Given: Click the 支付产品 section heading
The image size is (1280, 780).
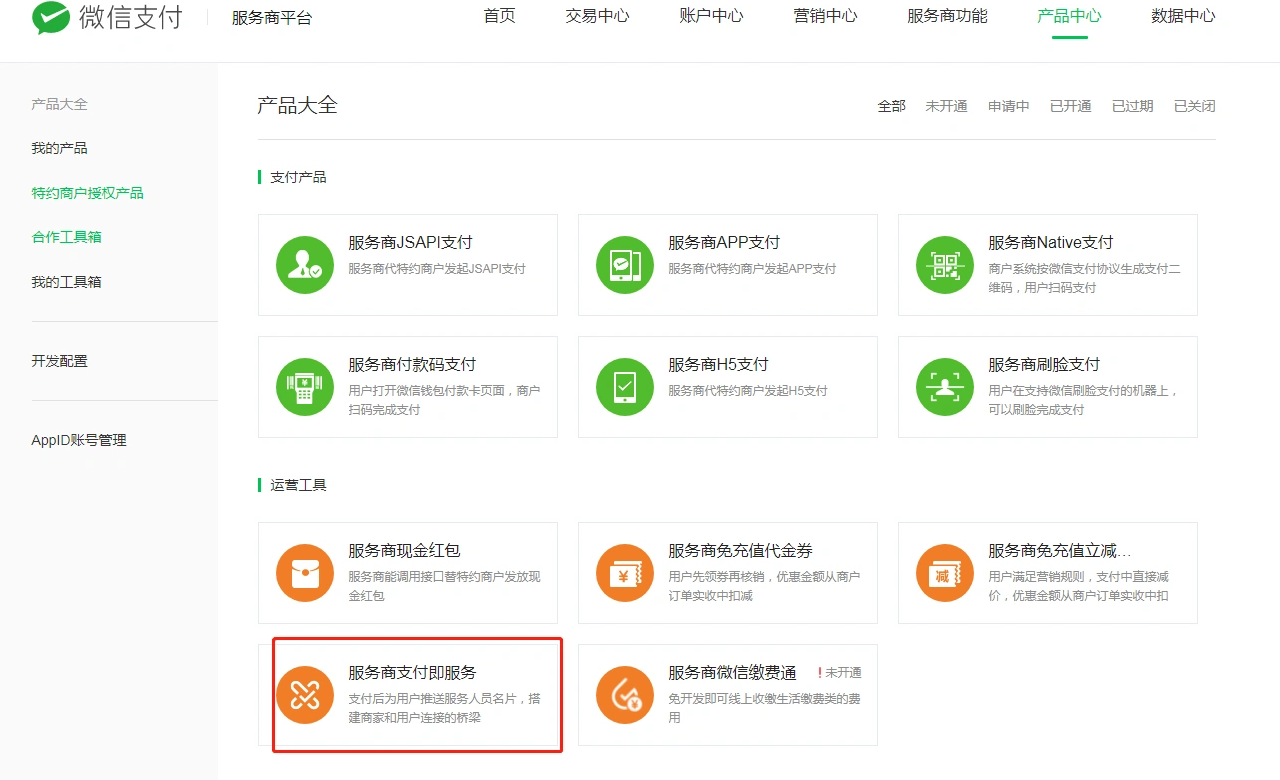Looking at the screenshot, I should tap(298, 177).
